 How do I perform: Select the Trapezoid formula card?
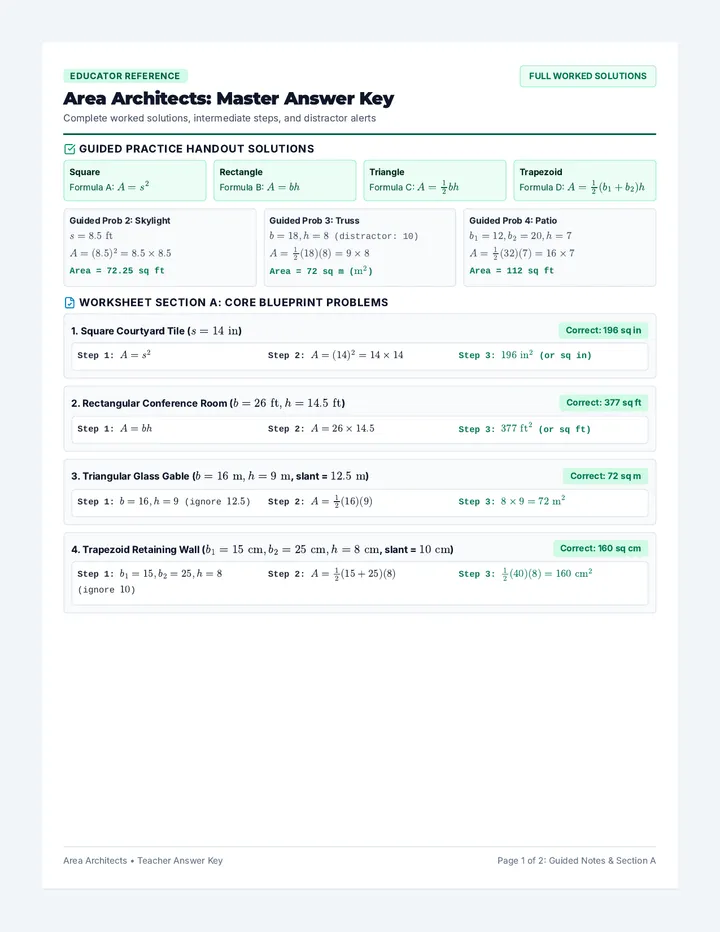584,180
